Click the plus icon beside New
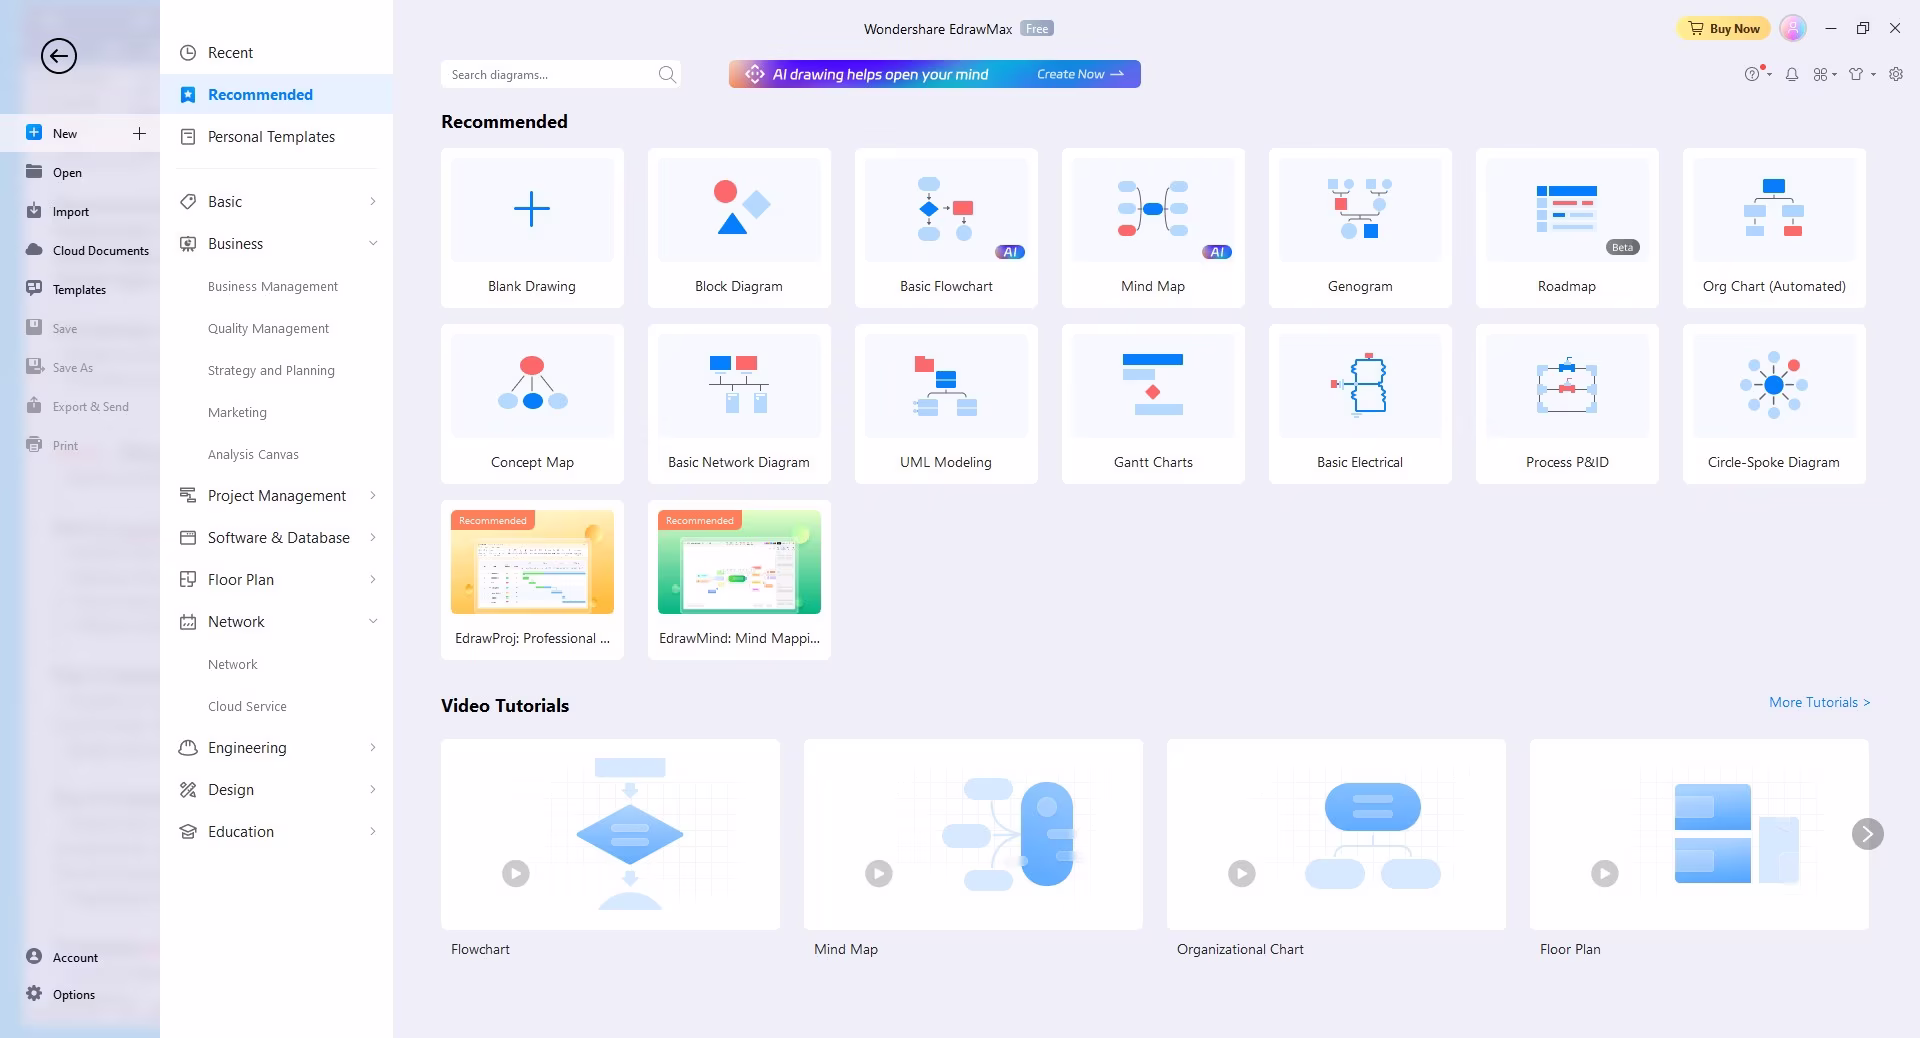The height and width of the screenshot is (1038, 1920). click(139, 133)
